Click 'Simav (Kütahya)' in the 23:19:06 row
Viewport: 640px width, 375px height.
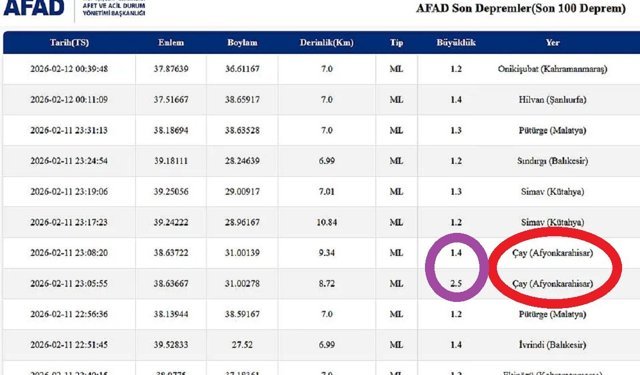pyautogui.click(x=552, y=191)
